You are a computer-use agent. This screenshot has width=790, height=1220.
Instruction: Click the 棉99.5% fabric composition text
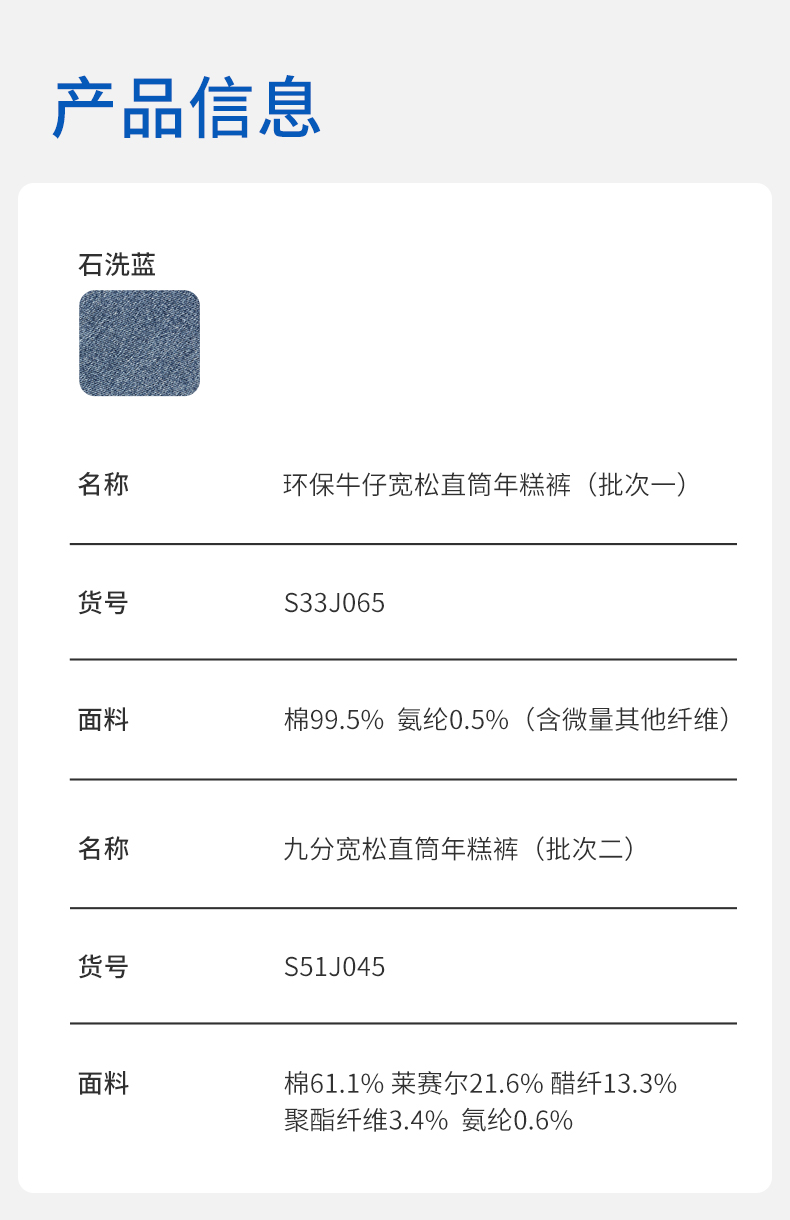point(334,720)
